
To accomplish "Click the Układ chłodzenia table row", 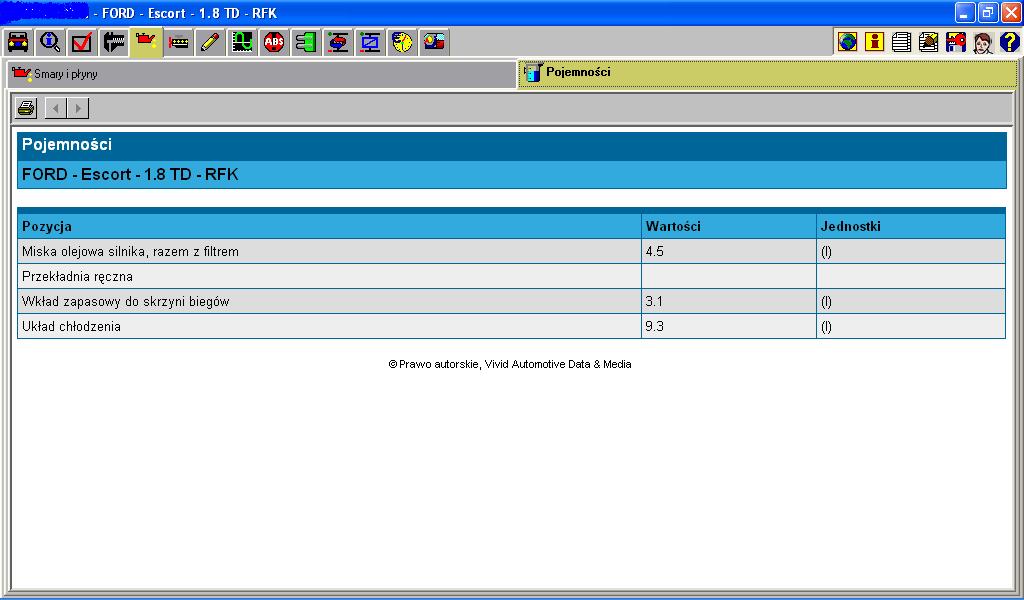I will click(x=328, y=326).
